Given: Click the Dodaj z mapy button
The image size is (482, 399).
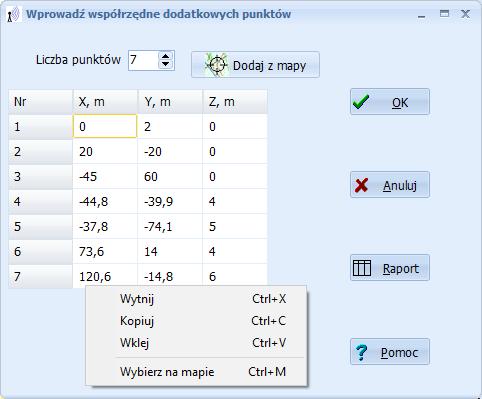Looking at the screenshot, I should click(255, 65).
